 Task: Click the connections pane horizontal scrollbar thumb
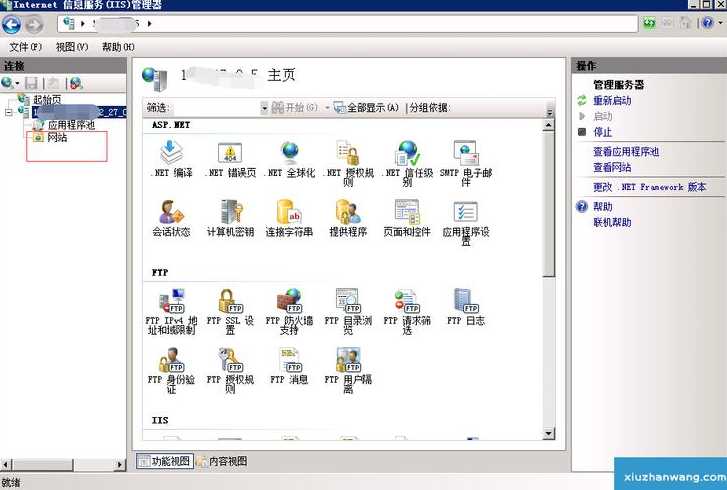(x=42, y=464)
